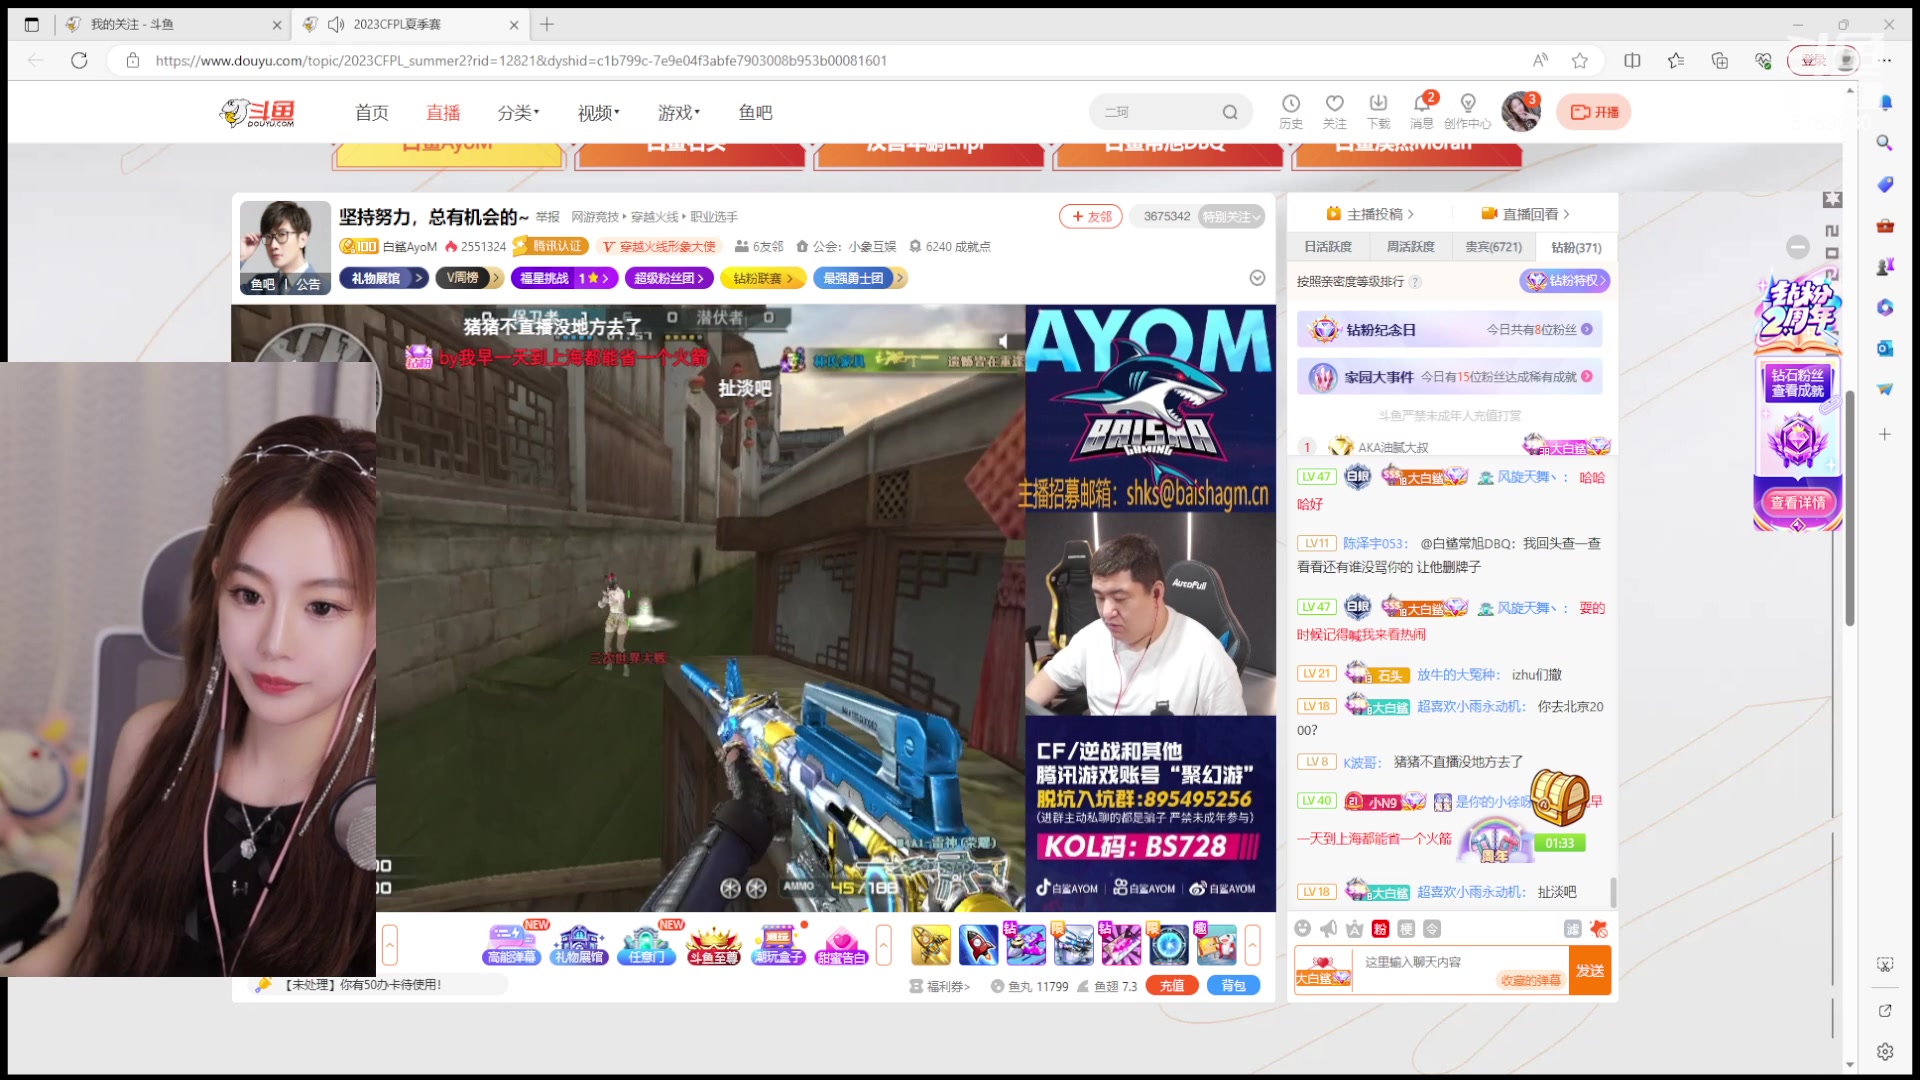Open 斗鱼至尊 crown icon
This screenshot has height=1080, width=1920.
tap(713, 943)
